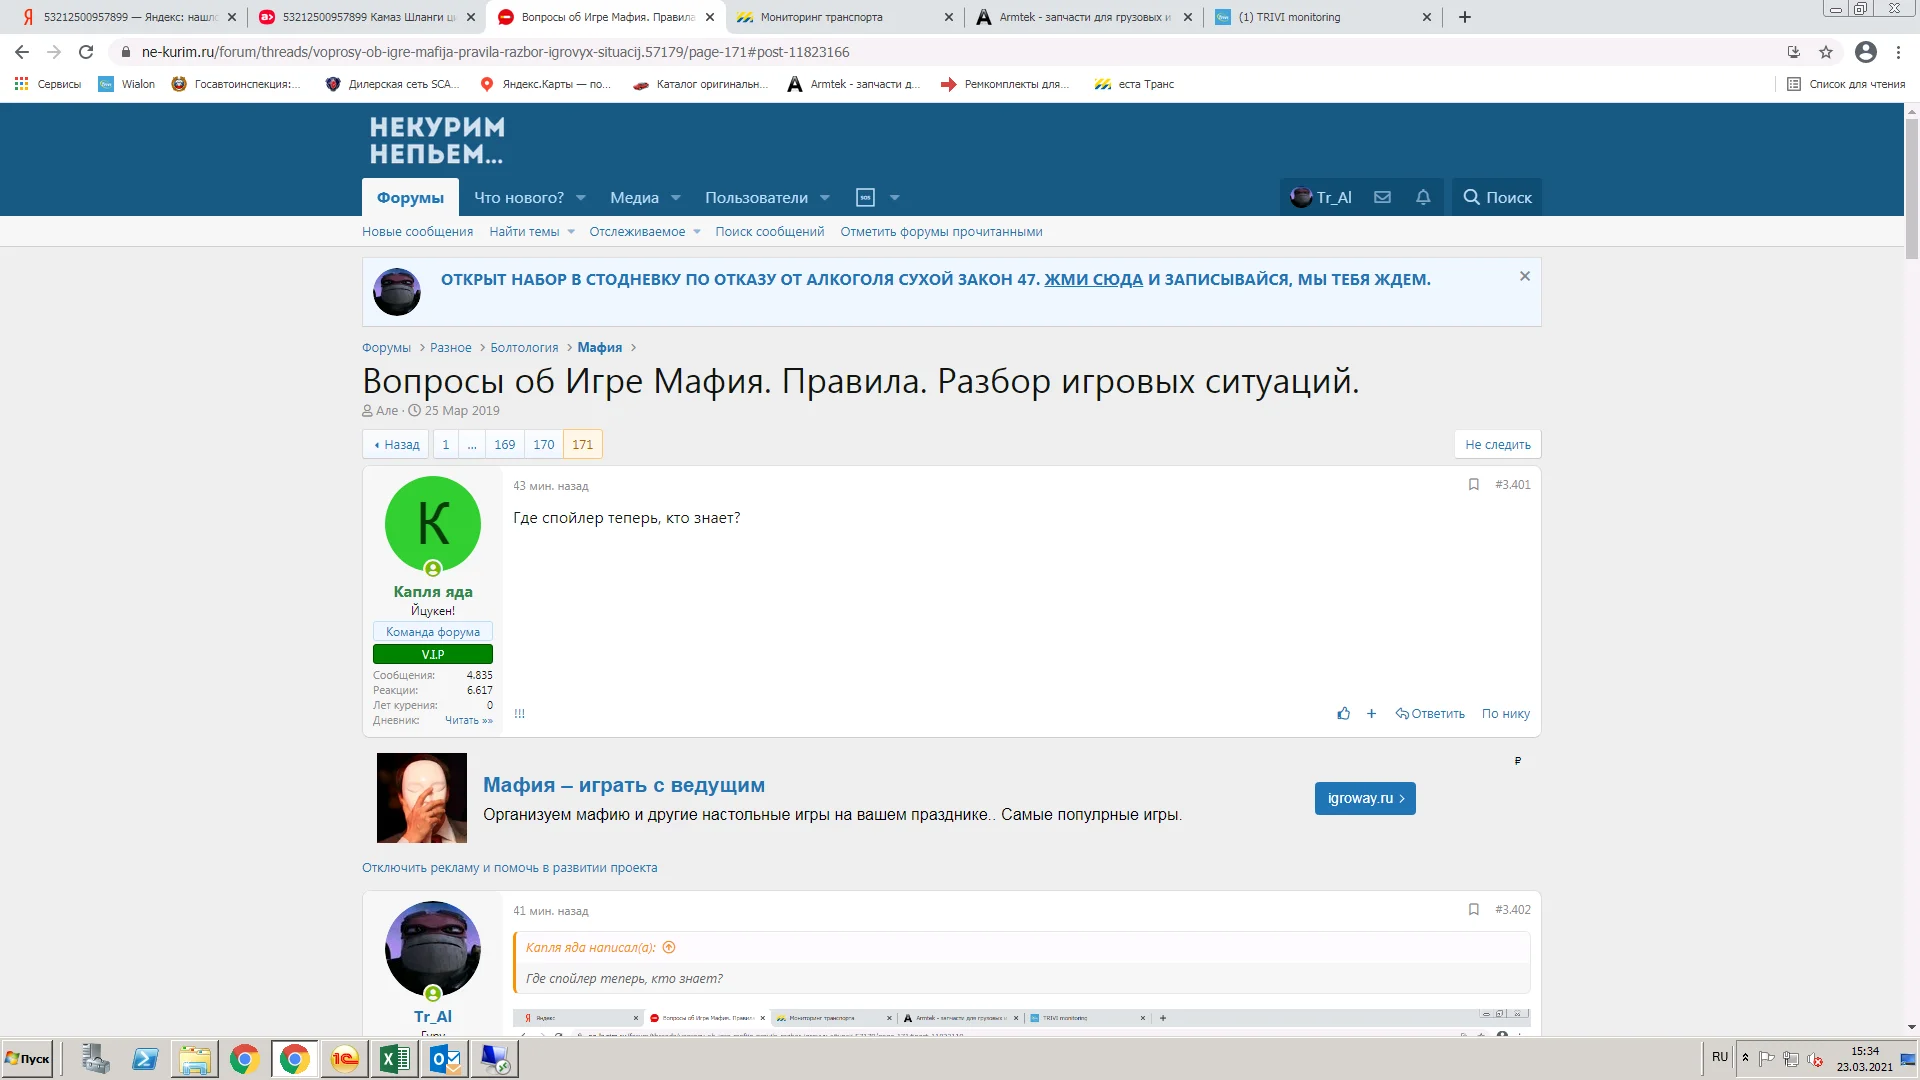Switch to the Мониторинг транспорта browser tab
The height and width of the screenshot is (1080, 1920).
(x=820, y=17)
